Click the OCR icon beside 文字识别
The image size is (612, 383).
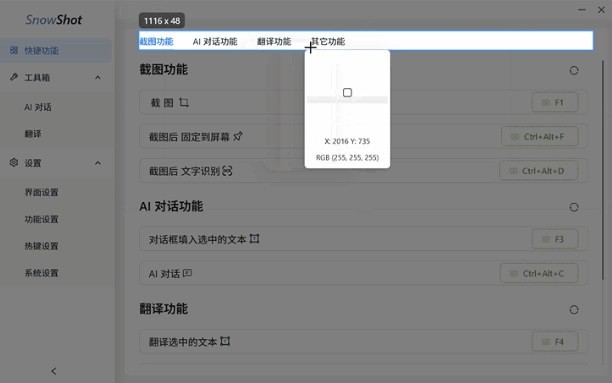click(x=227, y=171)
